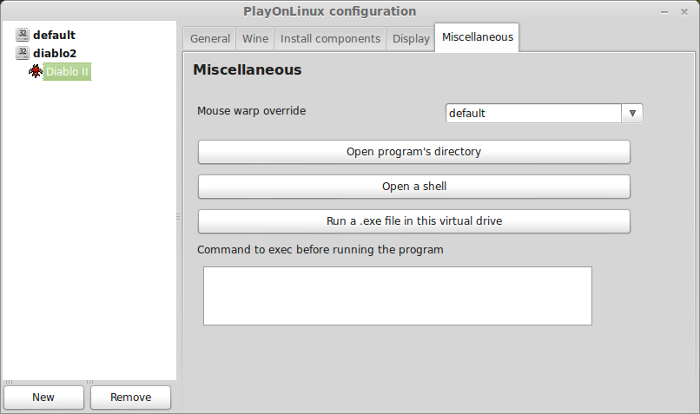Select the diablo2 drive label
The height and width of the screenshot is (414, 700).
pos(54,53)
